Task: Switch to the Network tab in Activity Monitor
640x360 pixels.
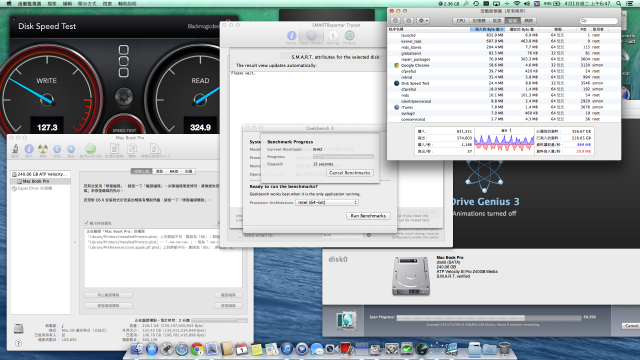Action: click(x=529, y=20)
